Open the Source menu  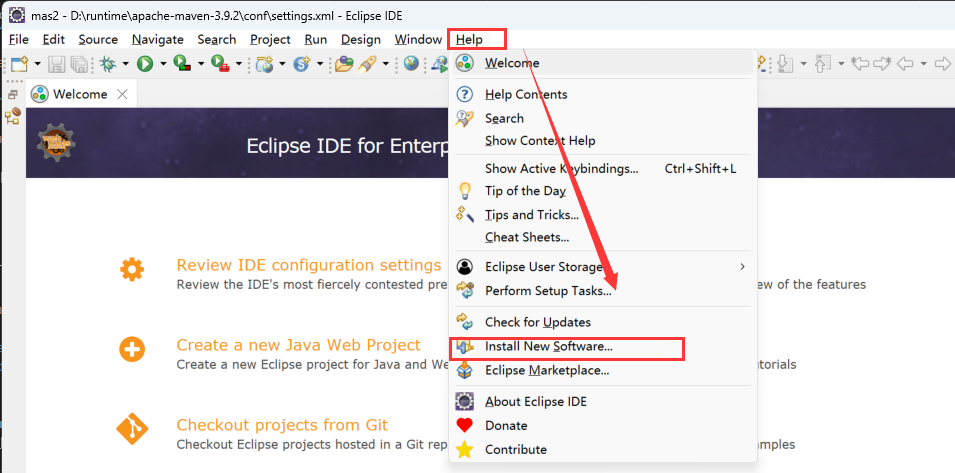tap(98, 40)
